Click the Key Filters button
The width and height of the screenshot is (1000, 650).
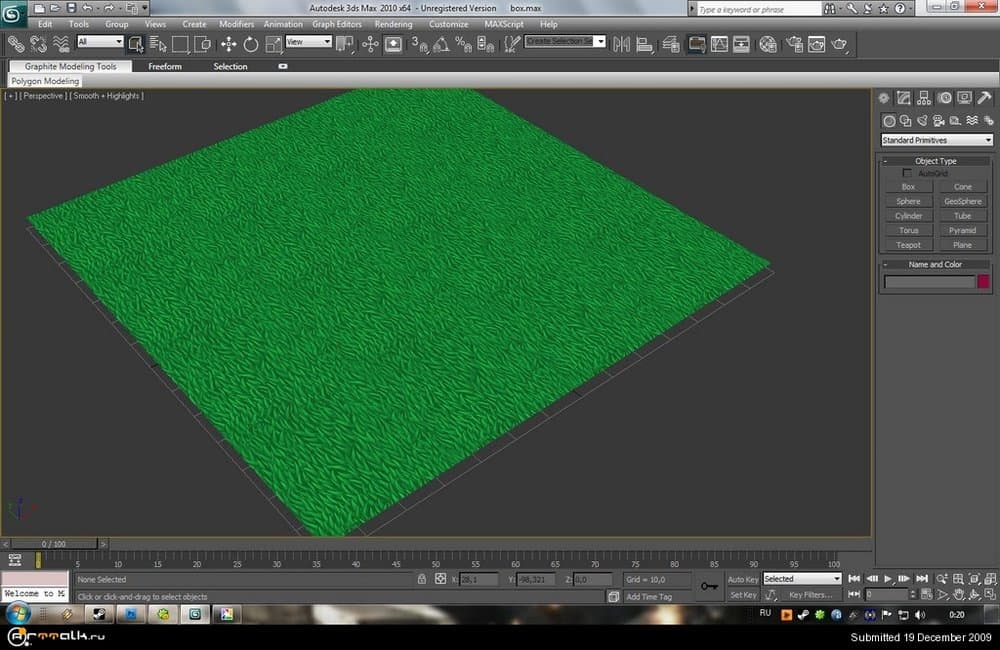tap(810, 595)
